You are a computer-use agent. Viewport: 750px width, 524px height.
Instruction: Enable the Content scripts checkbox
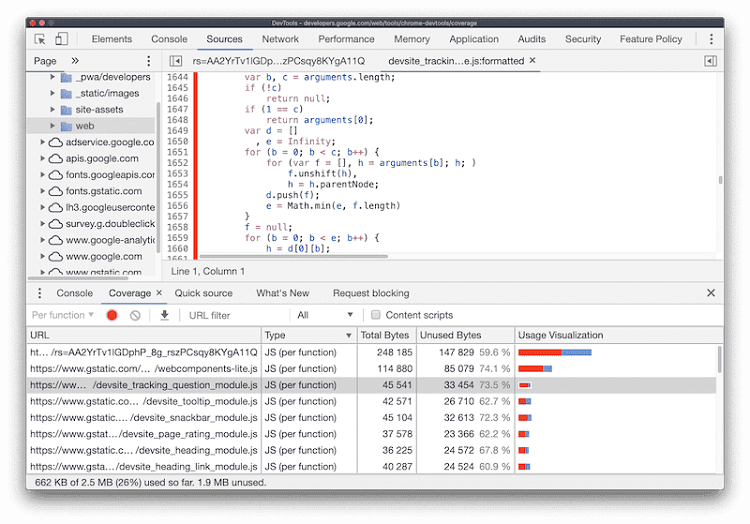pyautogui.click(x=375, y=315)
